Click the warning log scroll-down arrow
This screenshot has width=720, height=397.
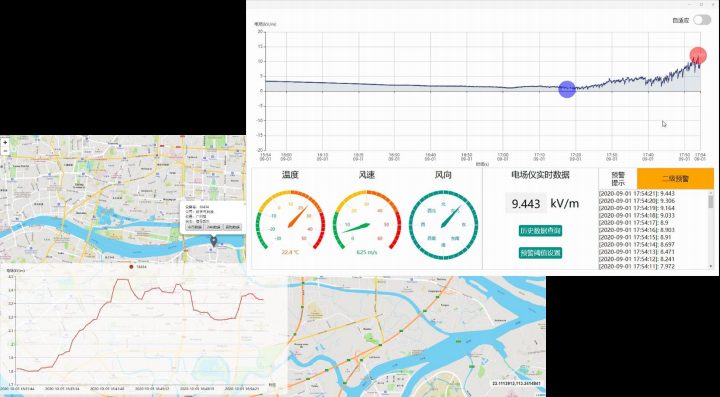(711, 267)
